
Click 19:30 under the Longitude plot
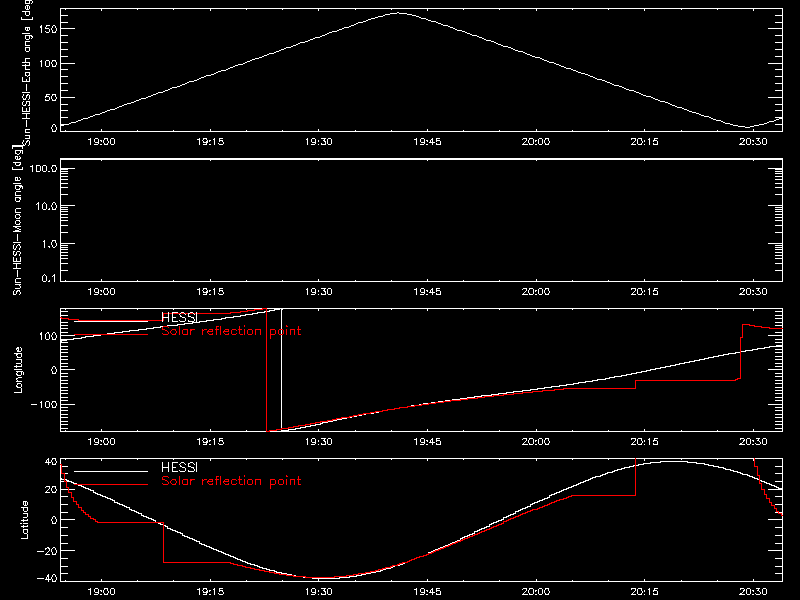click(x=319, y=441)
